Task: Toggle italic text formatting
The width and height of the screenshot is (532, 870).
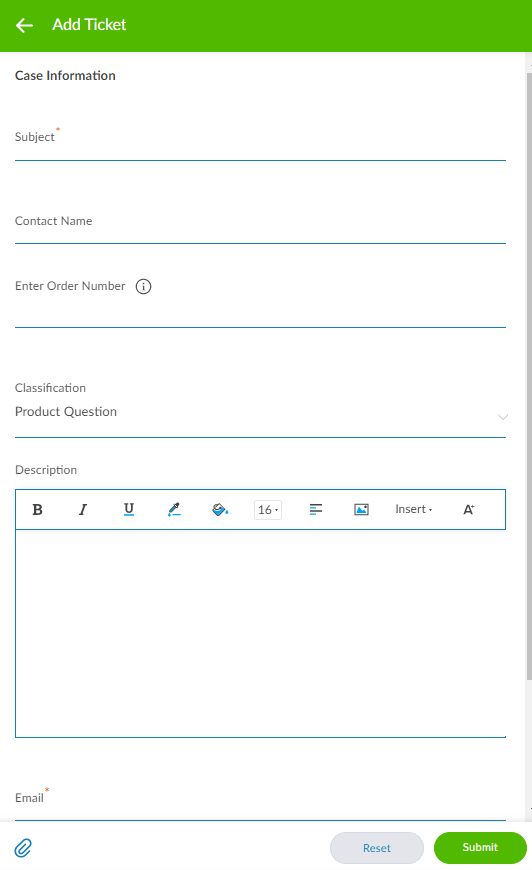Action: (x=83, y=509)
